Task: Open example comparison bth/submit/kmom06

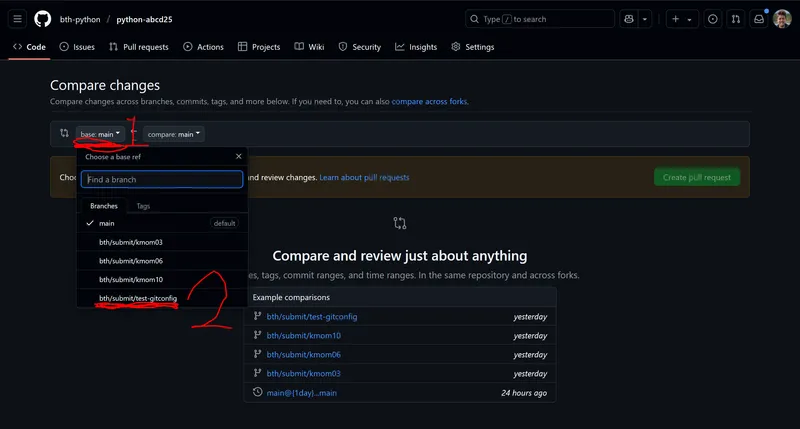Action: point(304,355)
